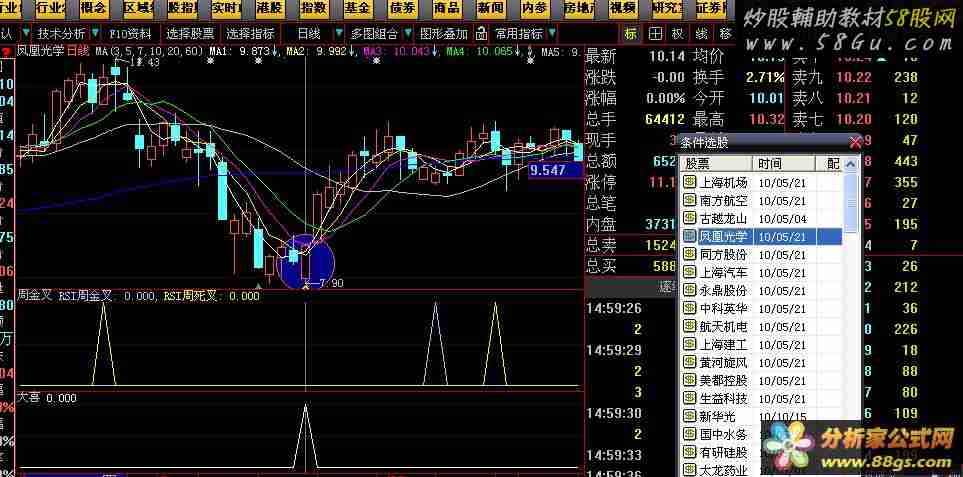The height and width of the screenshot is (477, 963).
Task: Click the 选择指标 button
Action: (x=250, y=33)
